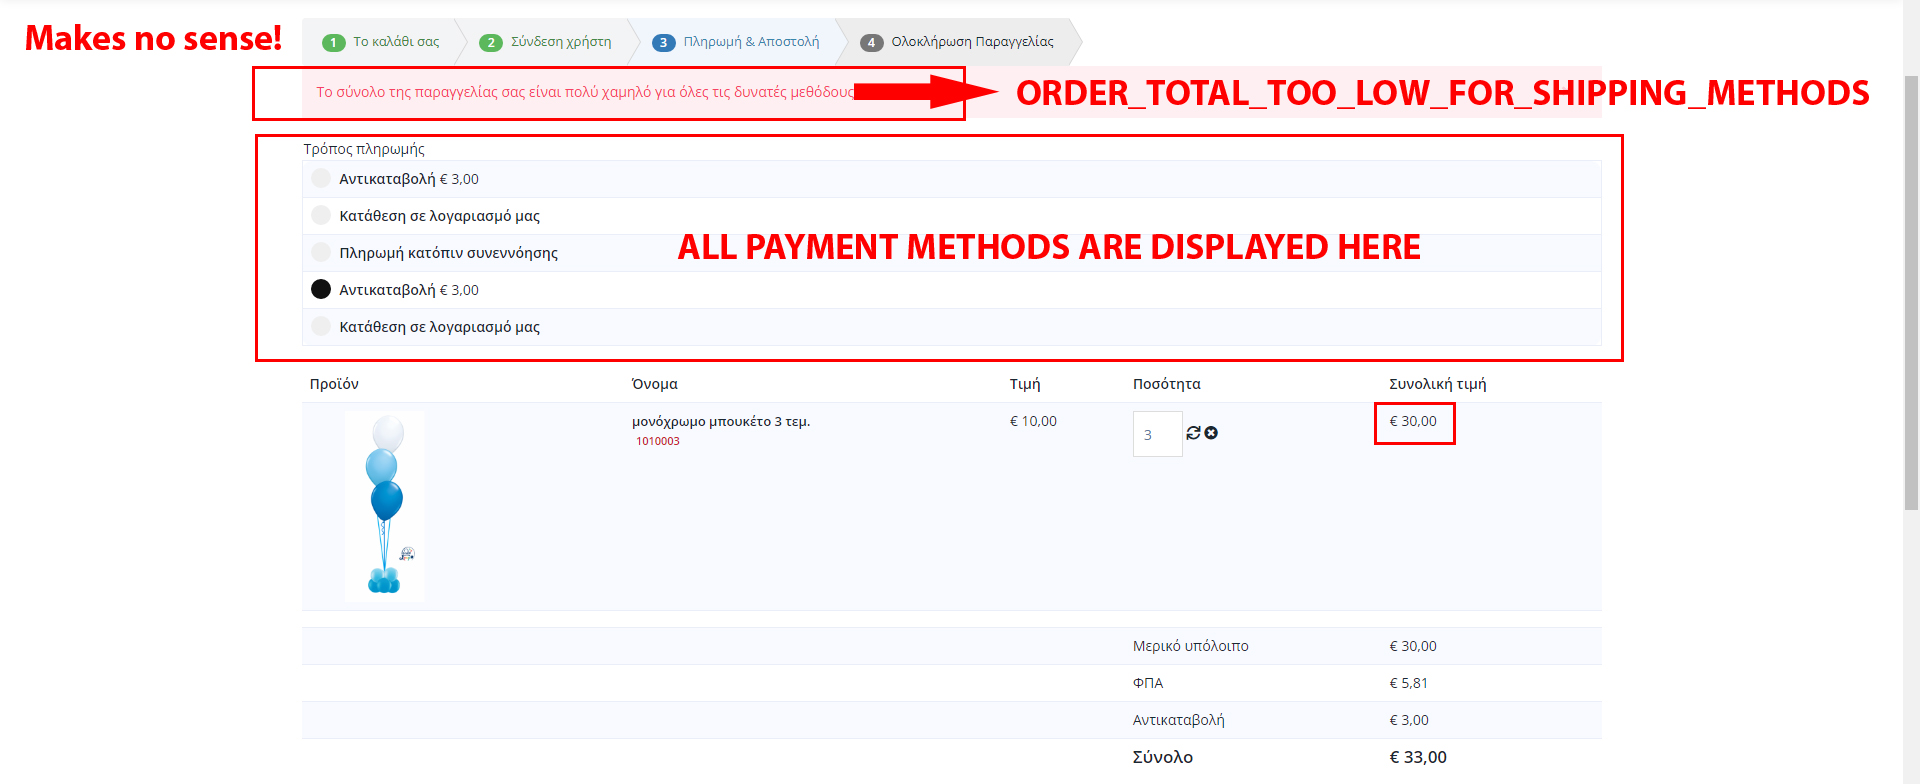Click the green step 2 number badge
1920x784 pixels.
tap(491, 42)
